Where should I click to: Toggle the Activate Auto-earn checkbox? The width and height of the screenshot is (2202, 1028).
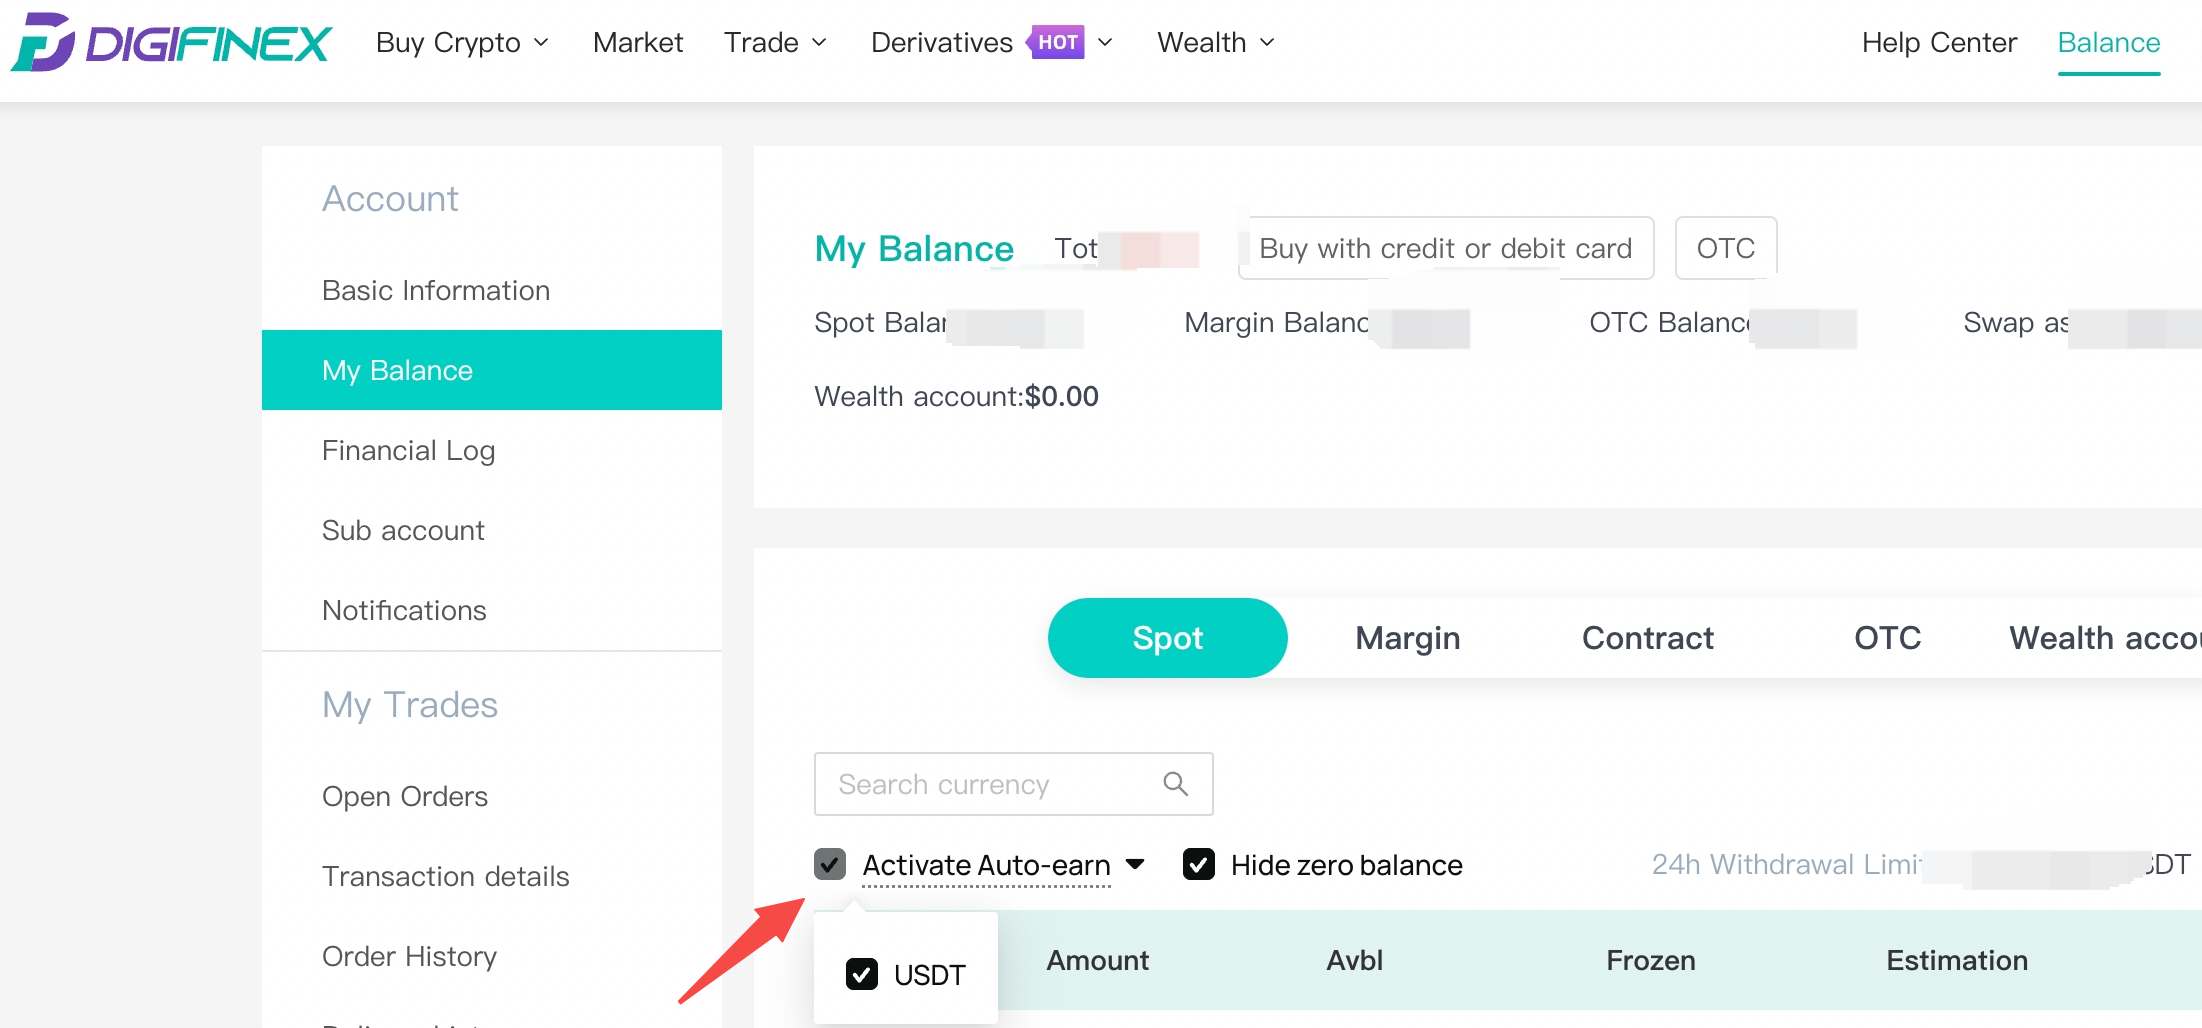click(x=830, y=864)
